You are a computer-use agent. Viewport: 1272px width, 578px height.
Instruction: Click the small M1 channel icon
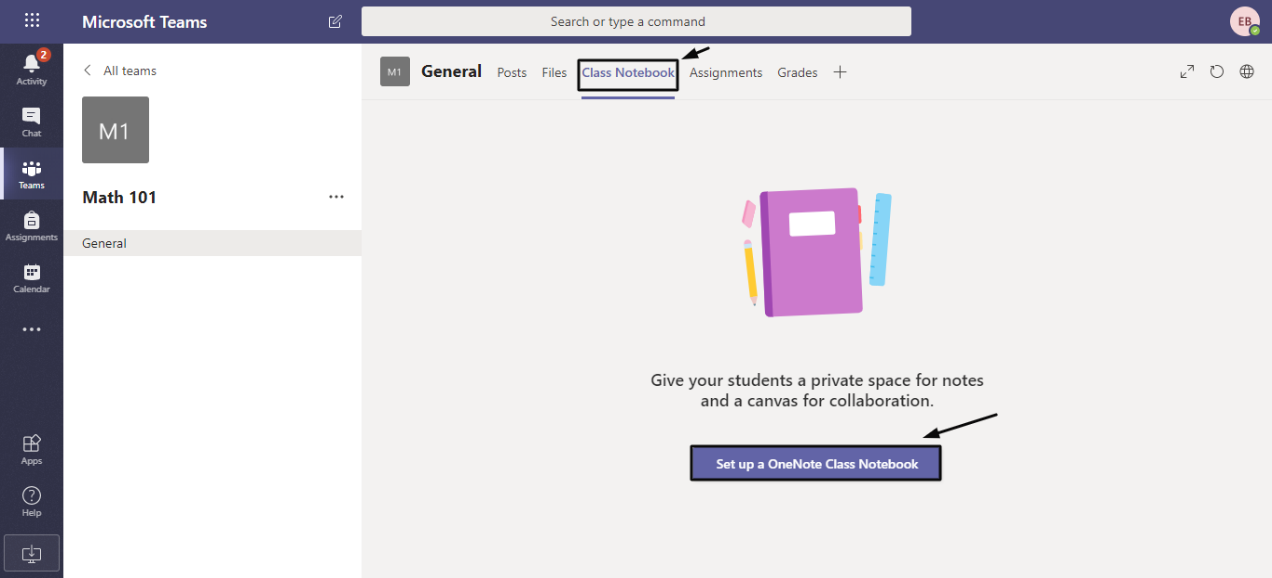pos(395,72)
